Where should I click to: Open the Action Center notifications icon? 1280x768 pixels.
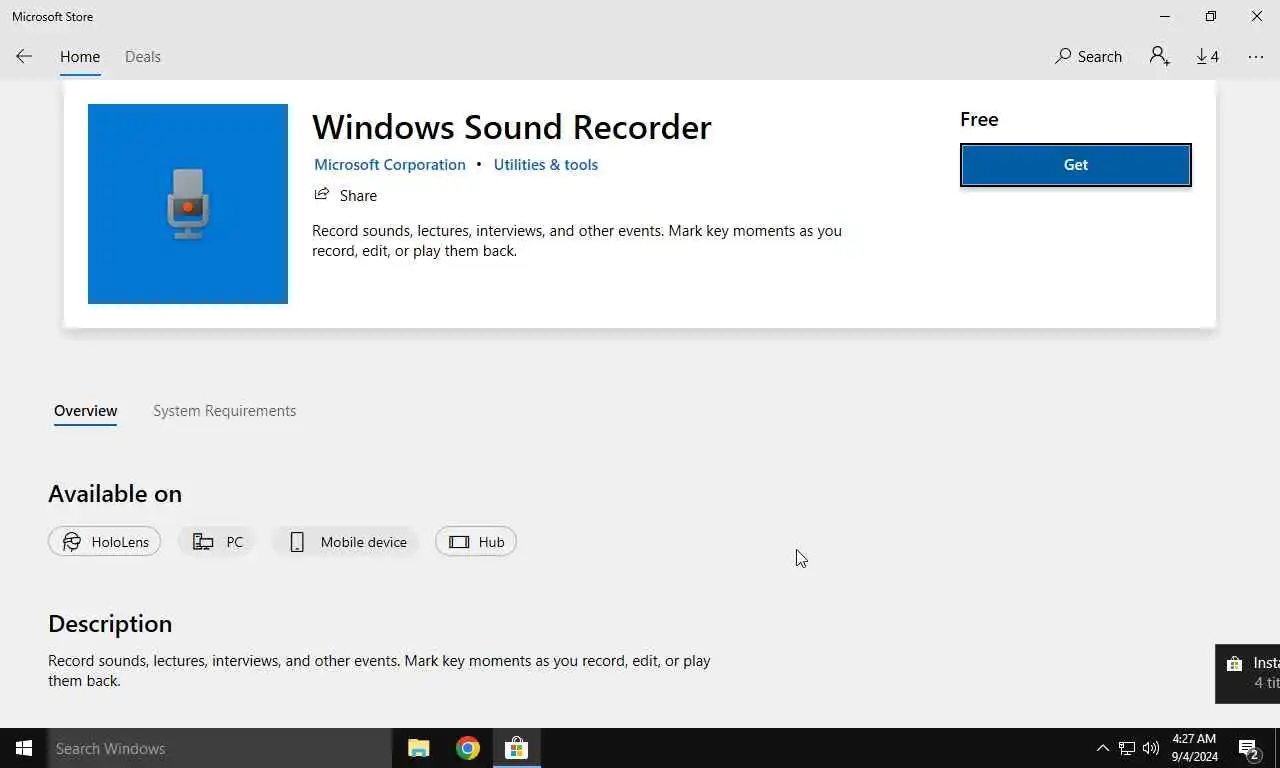pos(1248,748)
